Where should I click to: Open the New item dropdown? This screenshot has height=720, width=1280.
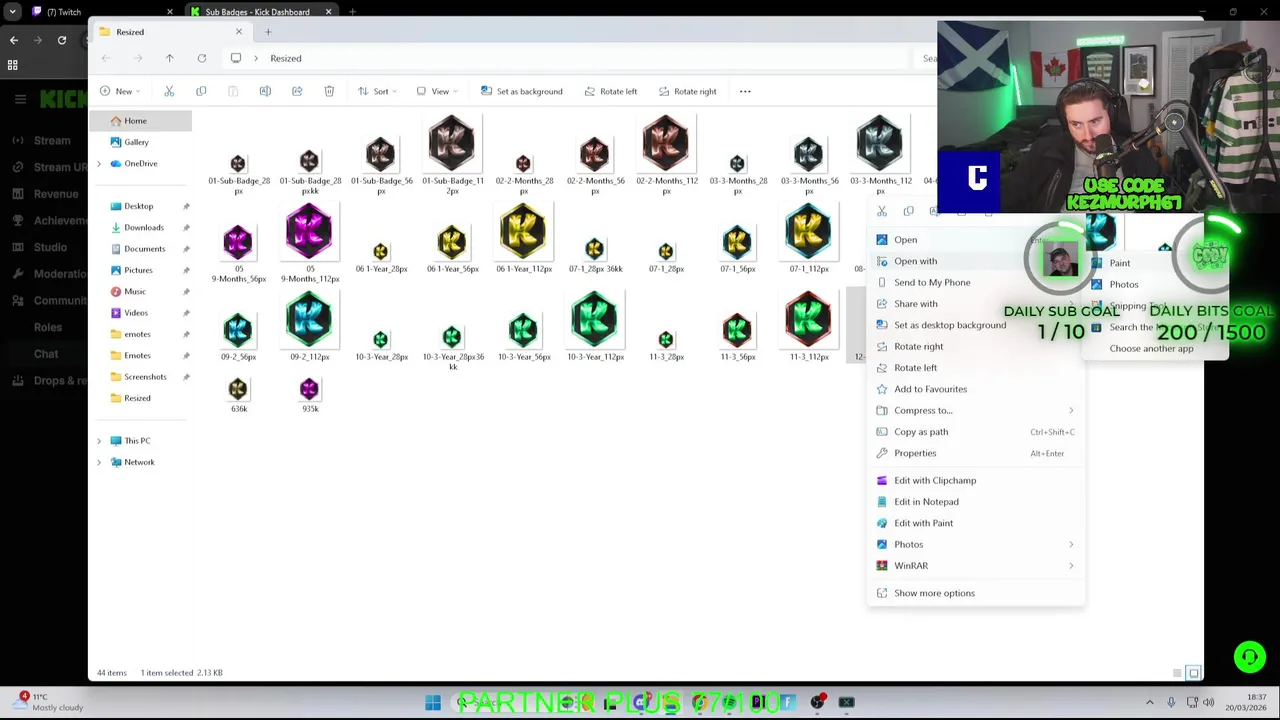tap(119, 91)
